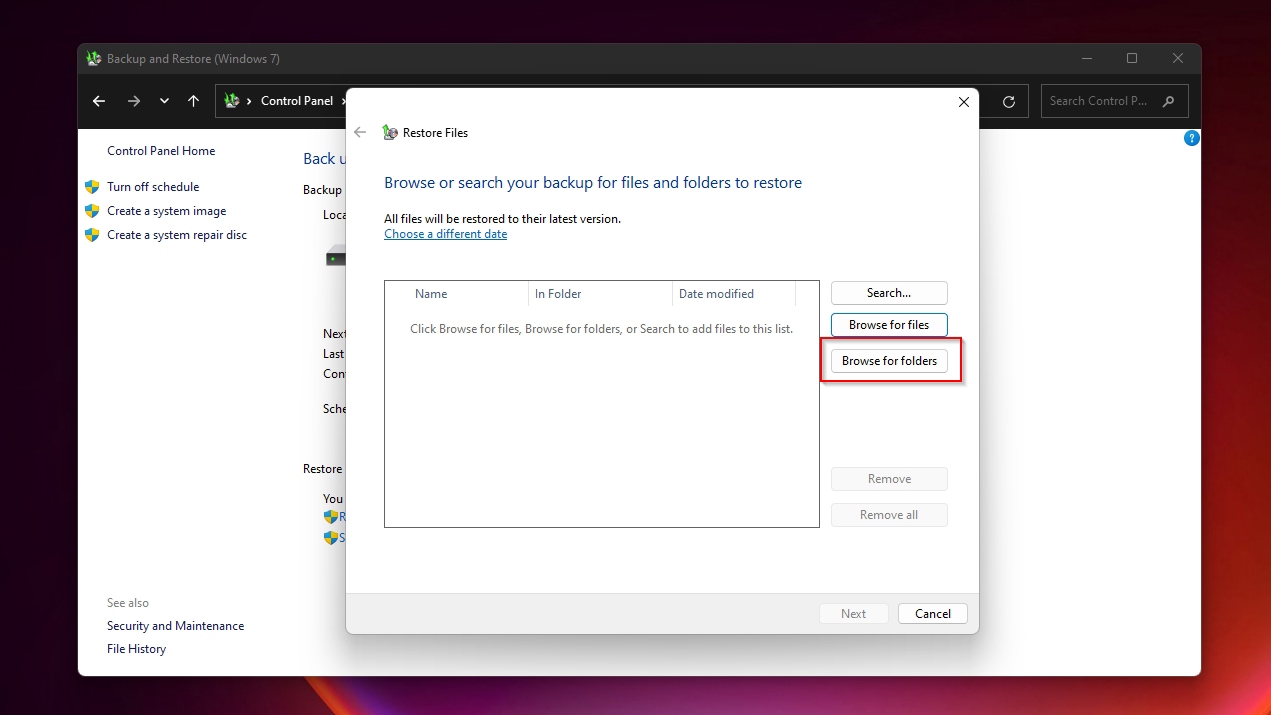Open recent locations dropdown chevron
The height and width of the screenshot is (715, 1271).
click(164, 101)
